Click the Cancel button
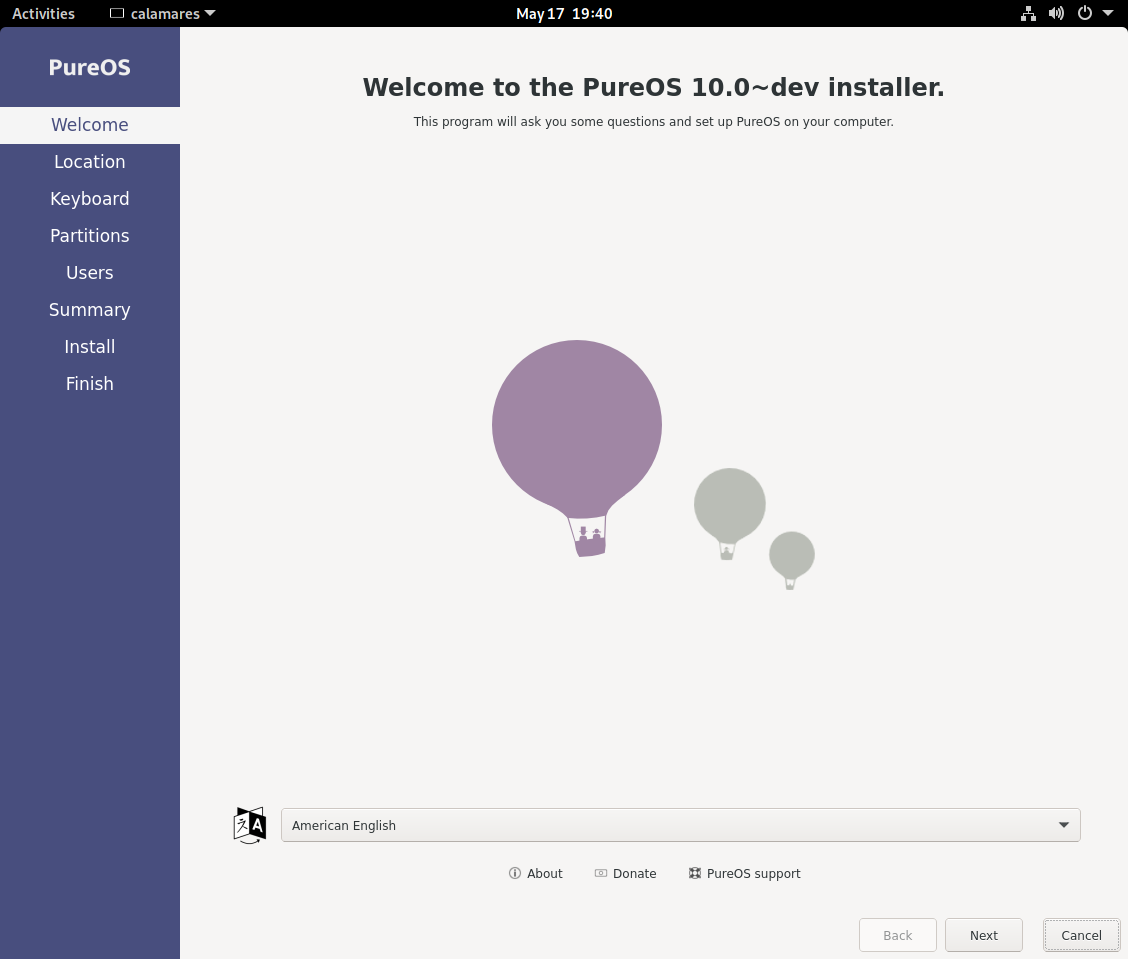This screenshot has height=959, width=1128. pos(1081,935)
